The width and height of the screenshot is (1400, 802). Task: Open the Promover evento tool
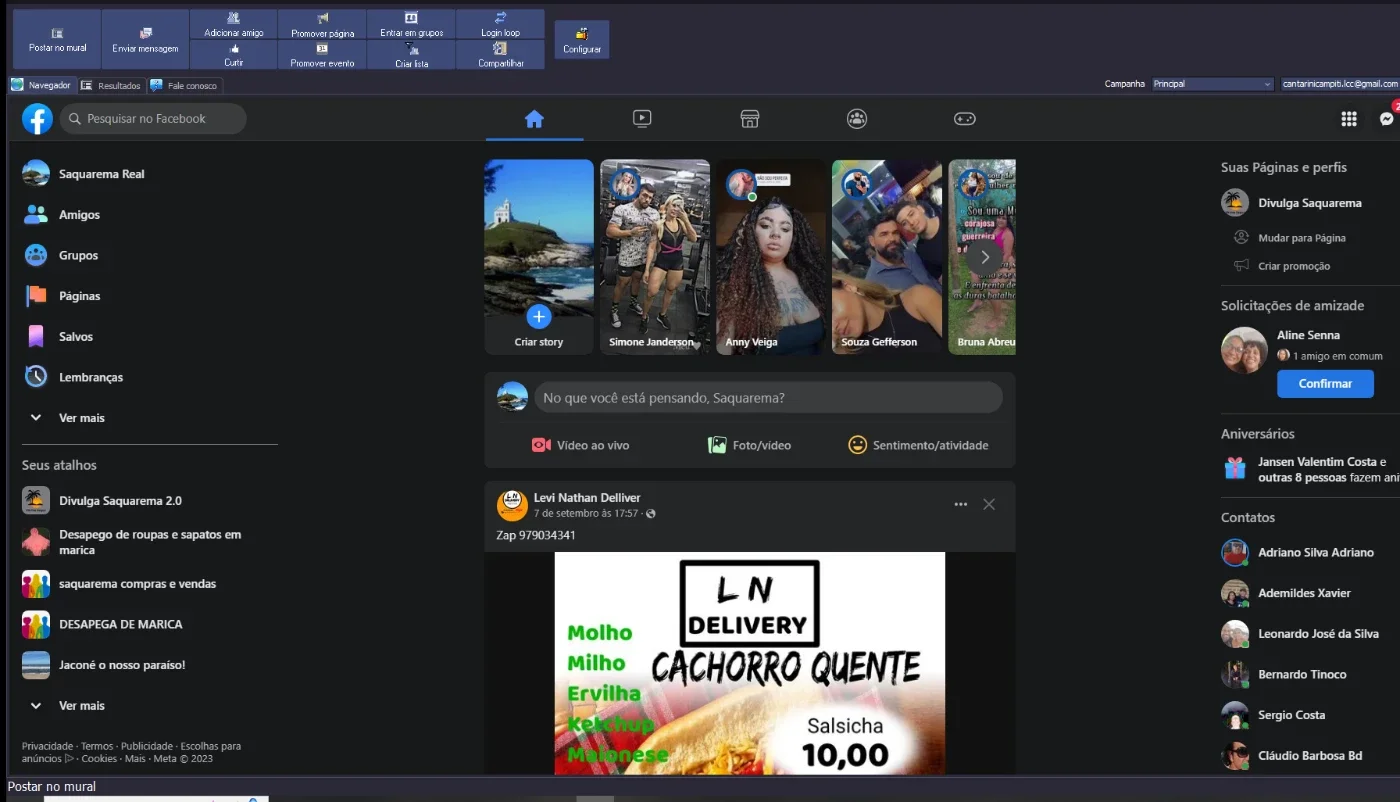click(322, 55)
